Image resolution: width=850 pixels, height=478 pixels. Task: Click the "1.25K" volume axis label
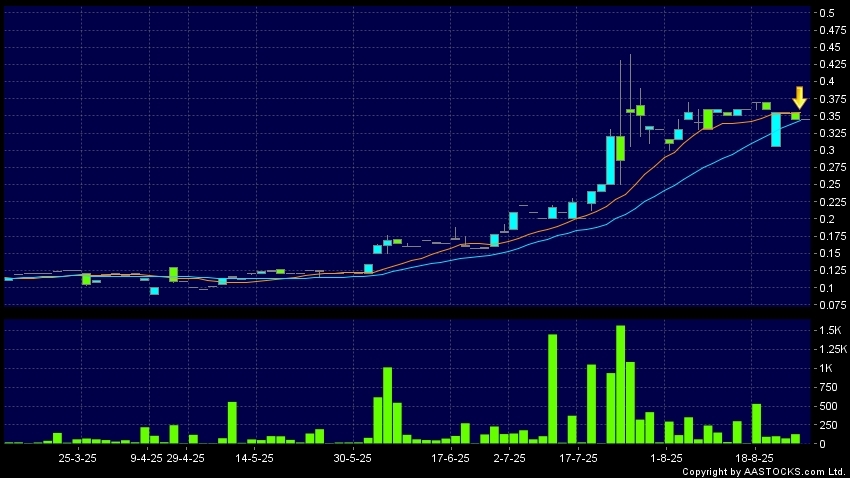click(833, 350)
